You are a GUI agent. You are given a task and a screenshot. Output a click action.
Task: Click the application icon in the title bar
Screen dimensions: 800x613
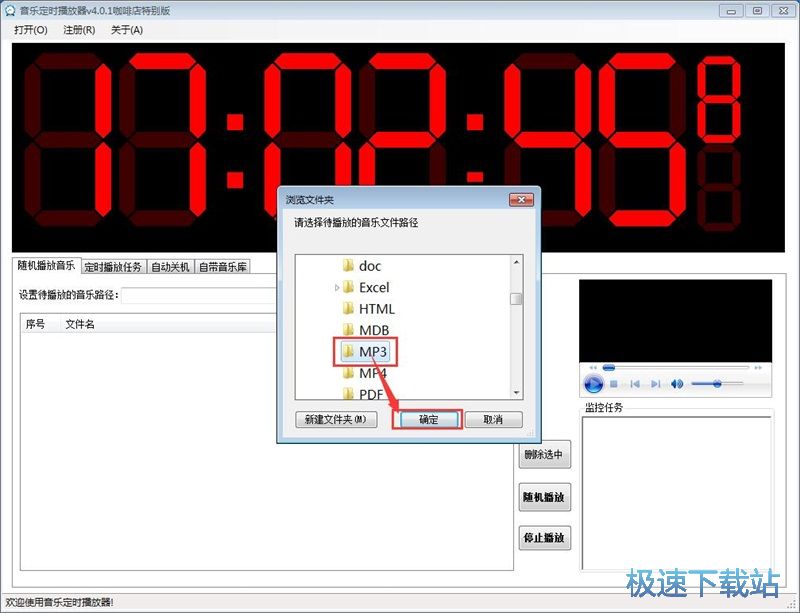click(12, 11)
